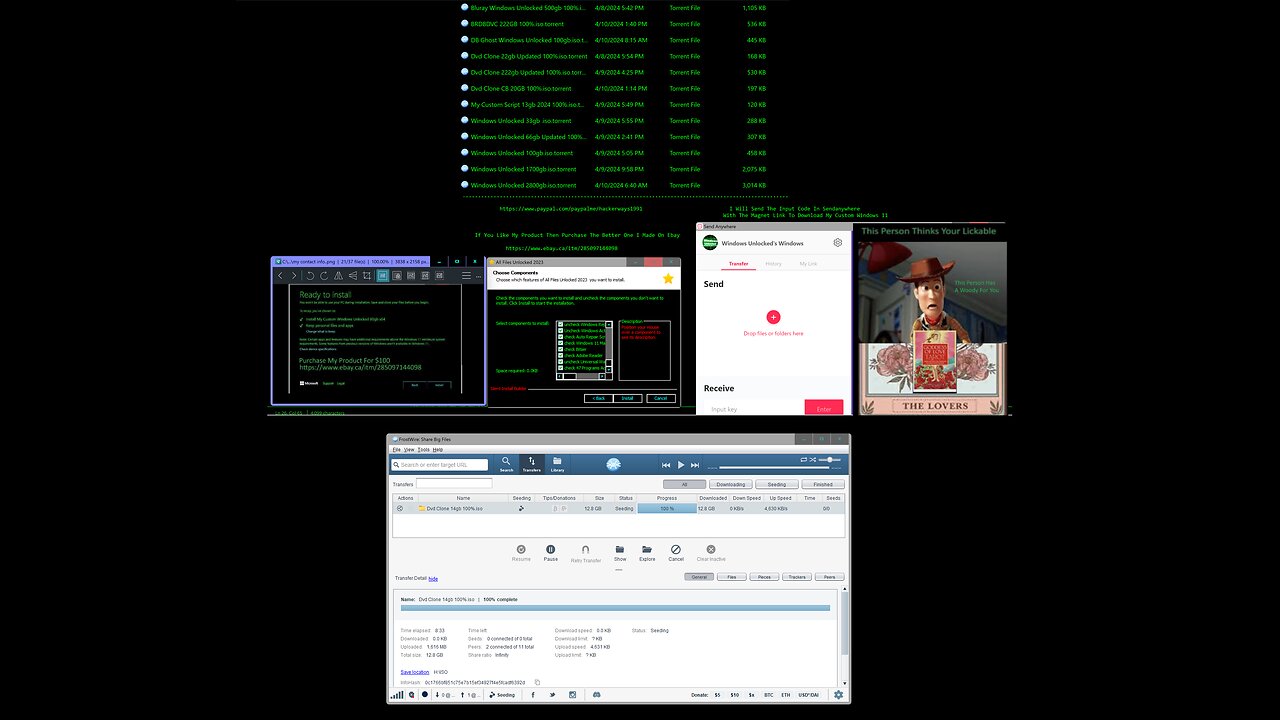
Task: Click the Seeding status indicator in status bar
Action: point(501,695)
